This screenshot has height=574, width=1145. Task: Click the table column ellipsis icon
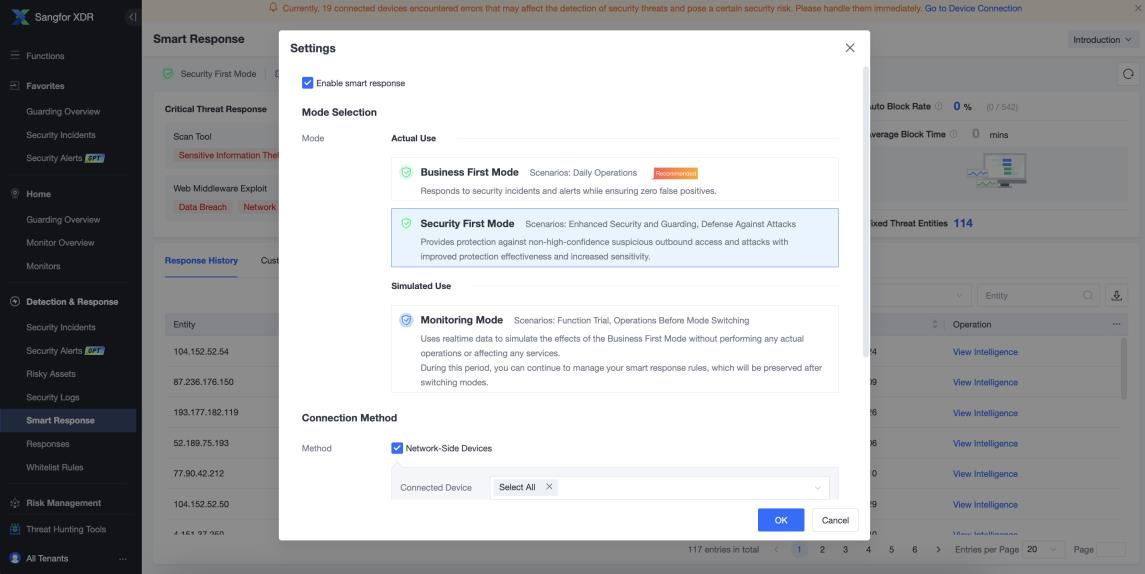[1116, 324]
